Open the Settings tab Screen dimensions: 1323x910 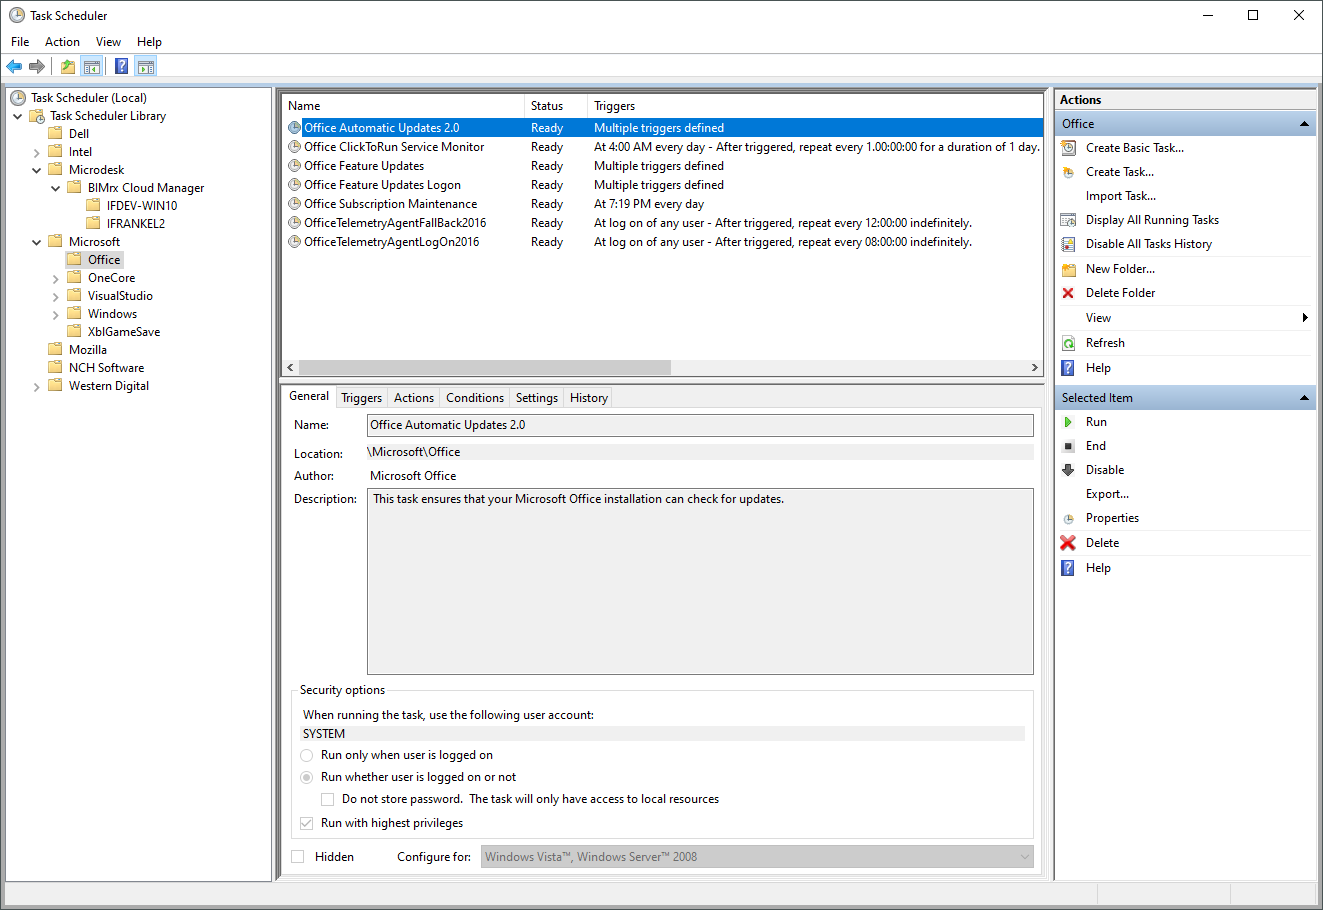click(537, 398)
